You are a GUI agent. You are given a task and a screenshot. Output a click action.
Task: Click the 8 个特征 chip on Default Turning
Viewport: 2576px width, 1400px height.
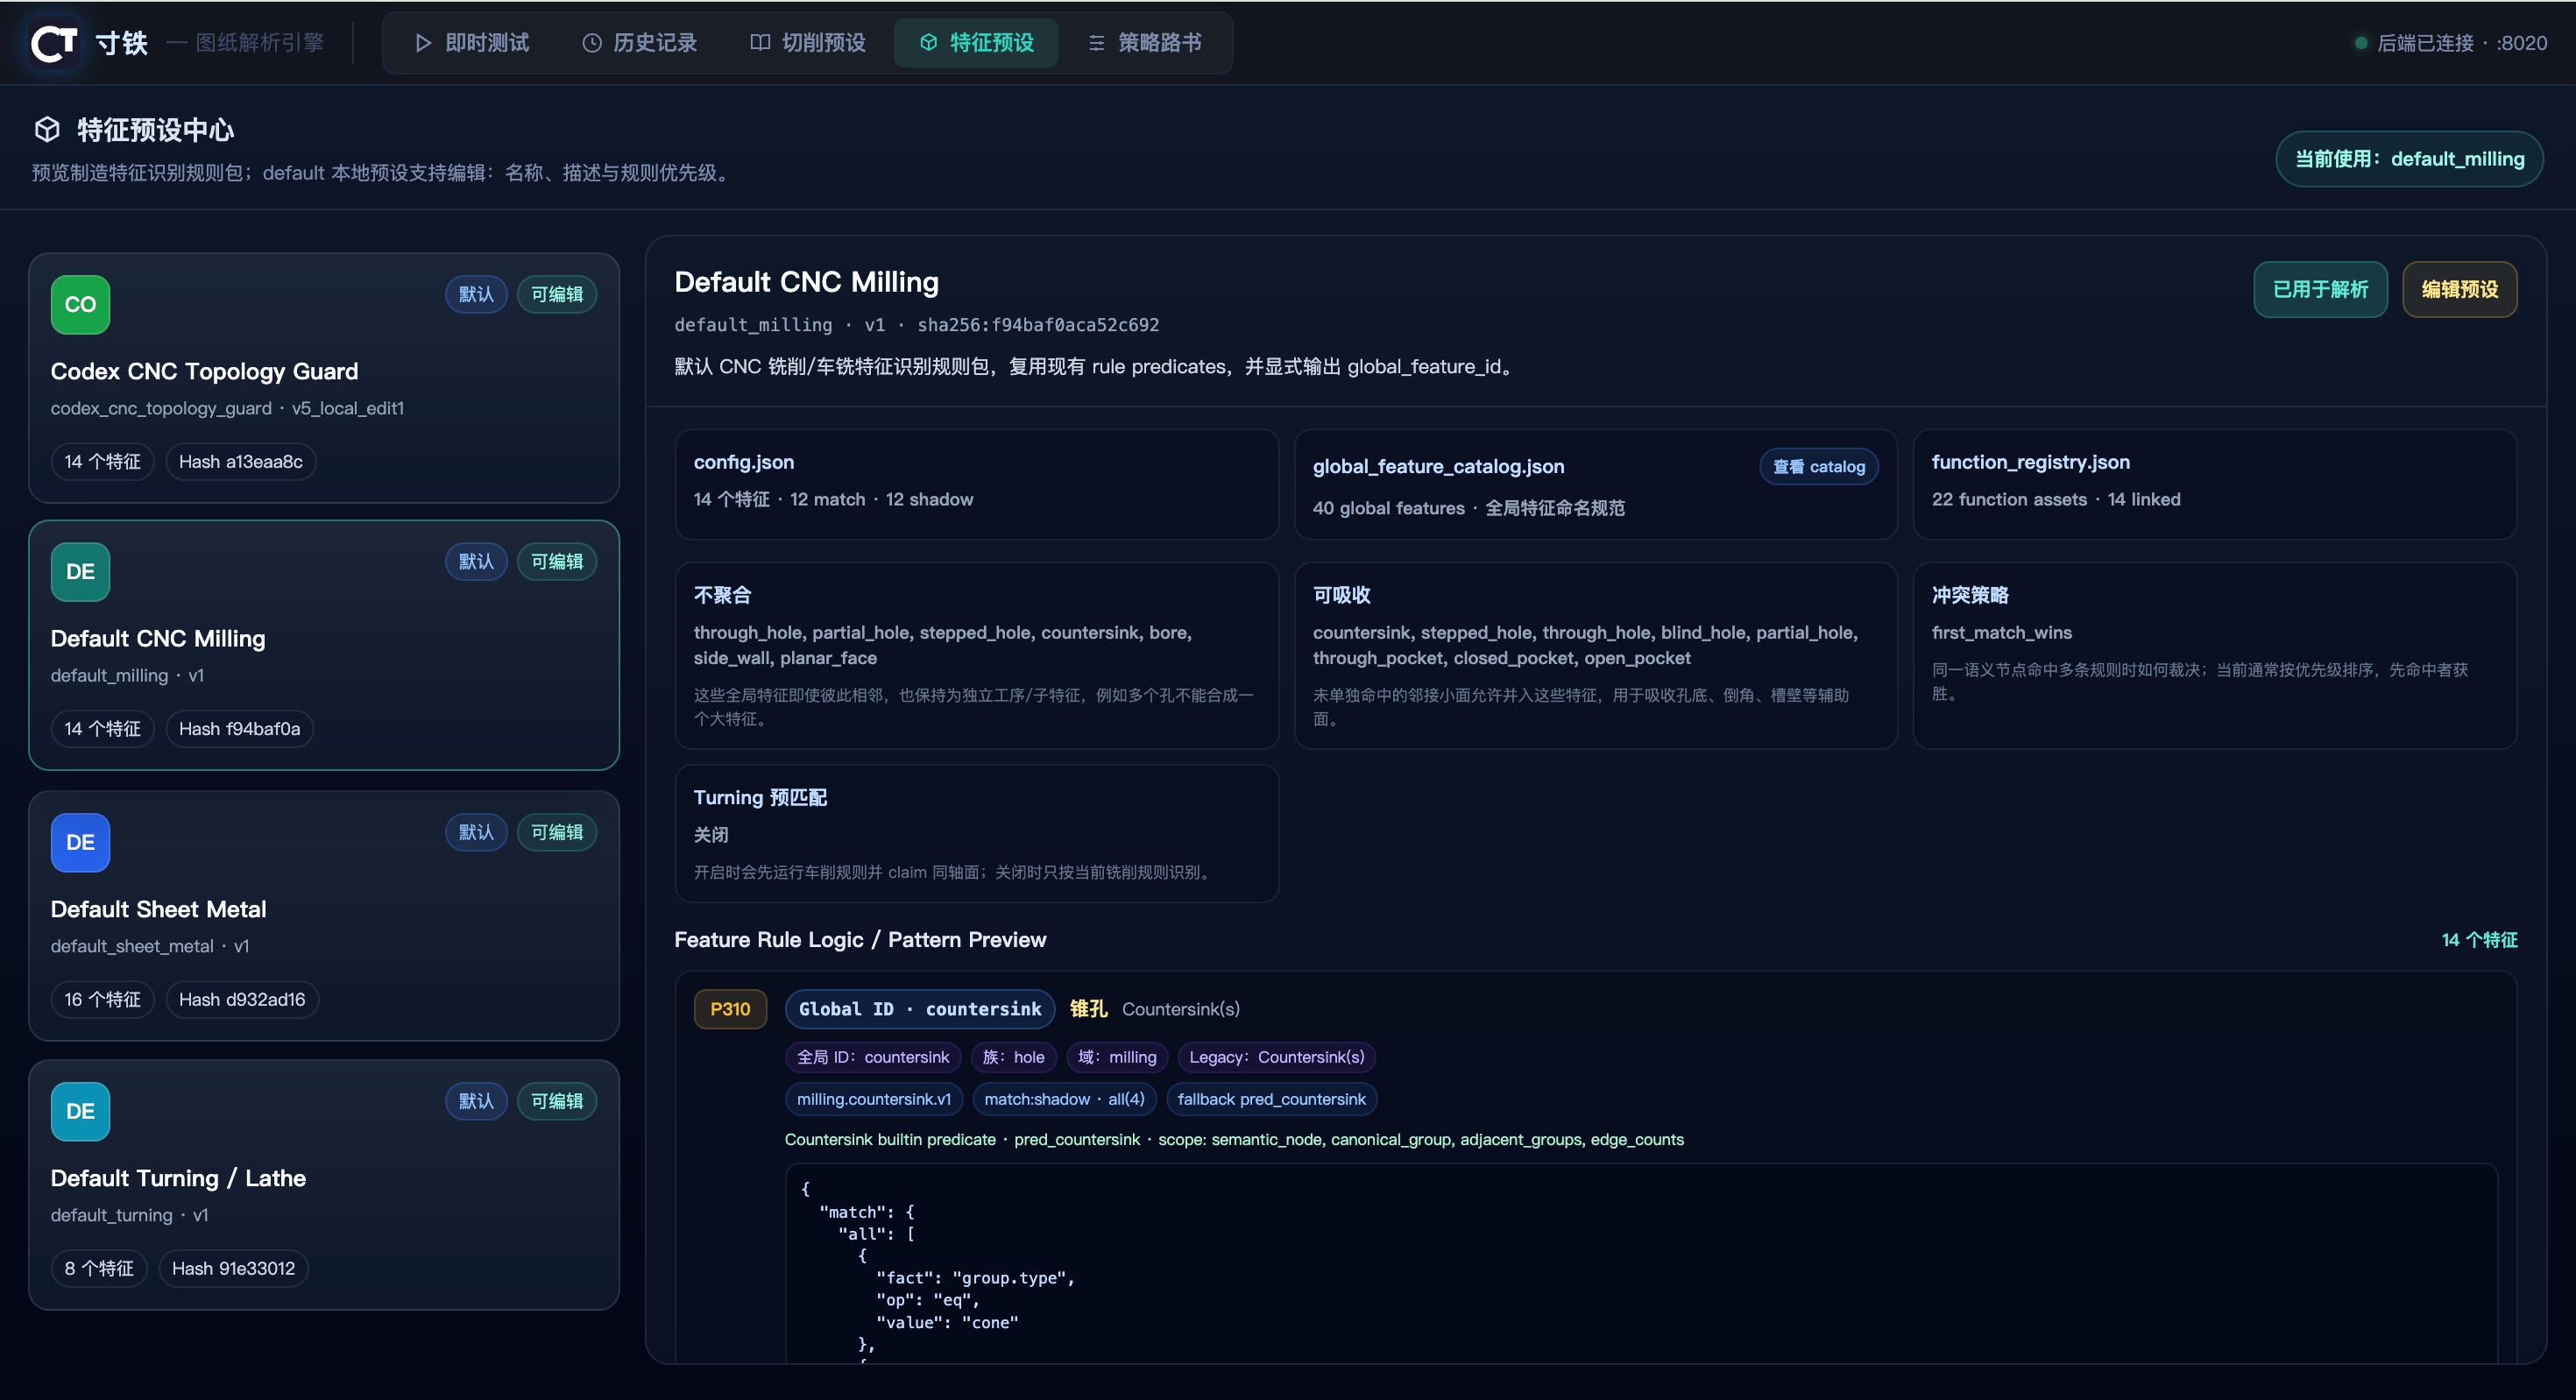99,1269
